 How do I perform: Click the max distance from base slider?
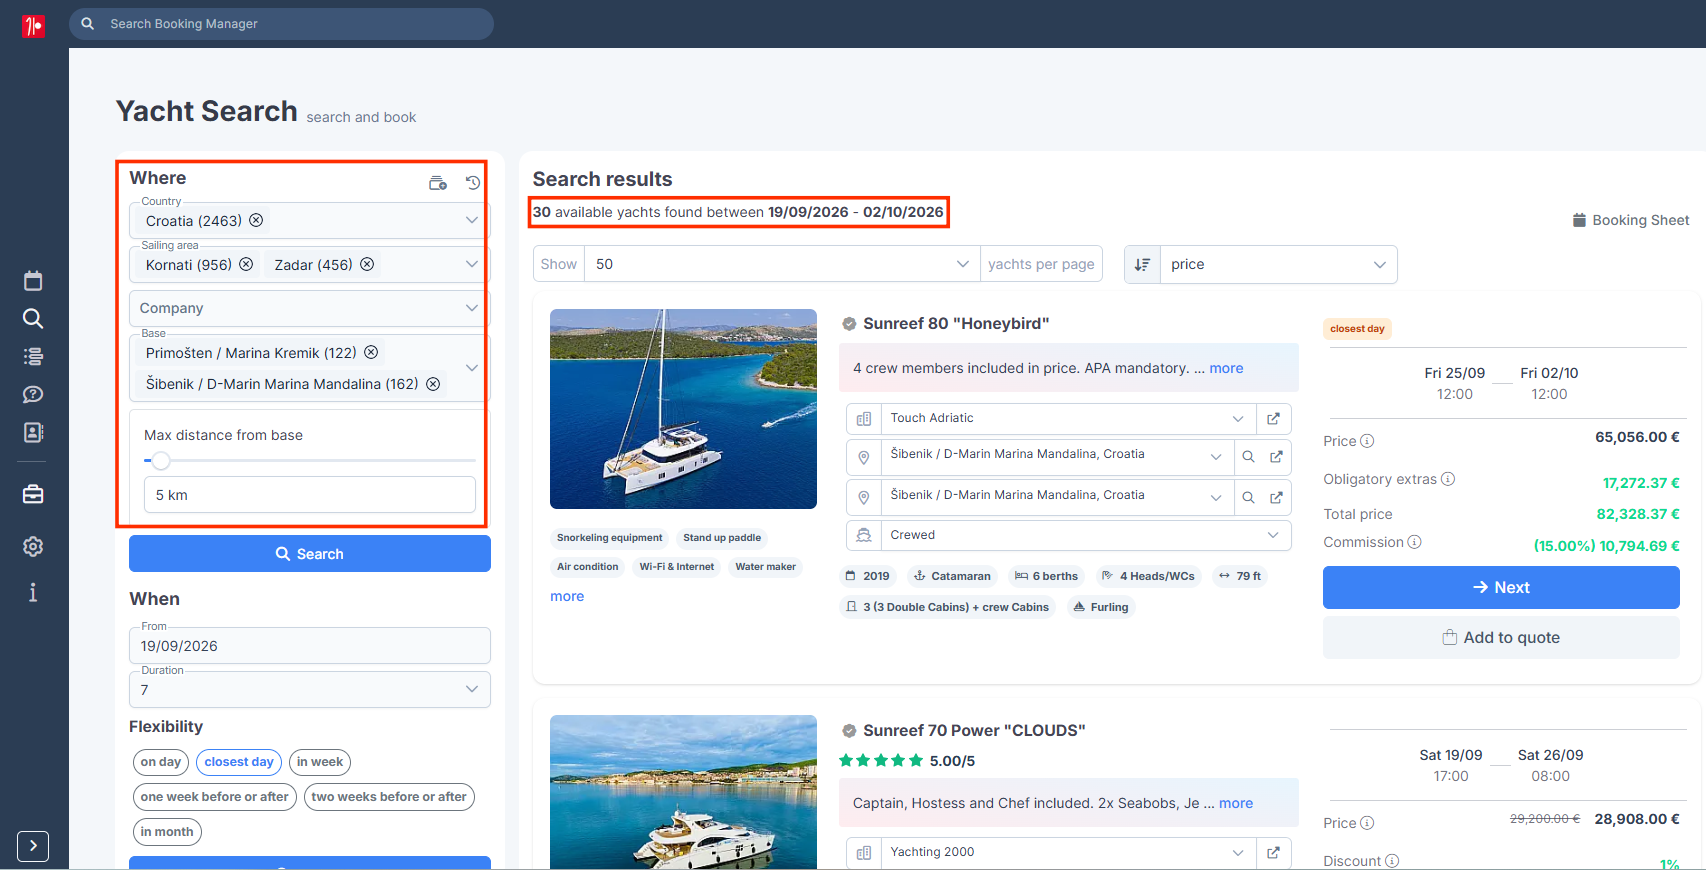(x=310, y=461)
